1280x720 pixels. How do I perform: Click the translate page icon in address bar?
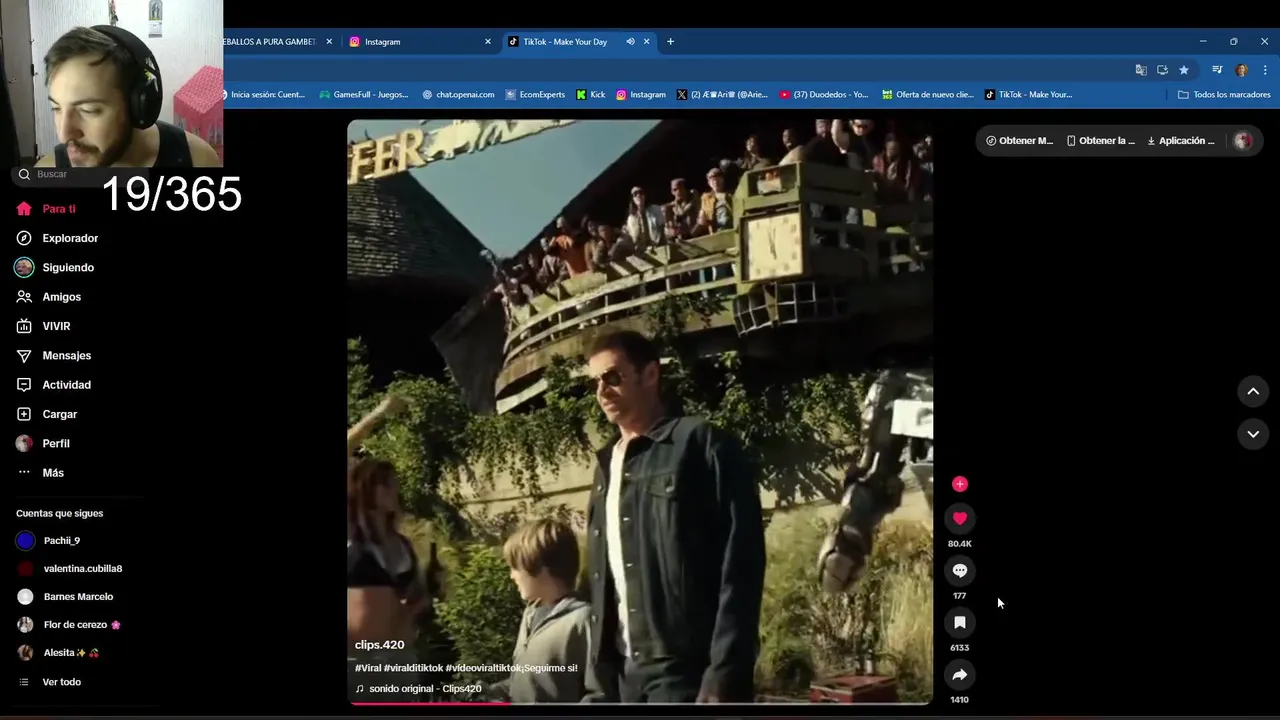click(1141, 70)
